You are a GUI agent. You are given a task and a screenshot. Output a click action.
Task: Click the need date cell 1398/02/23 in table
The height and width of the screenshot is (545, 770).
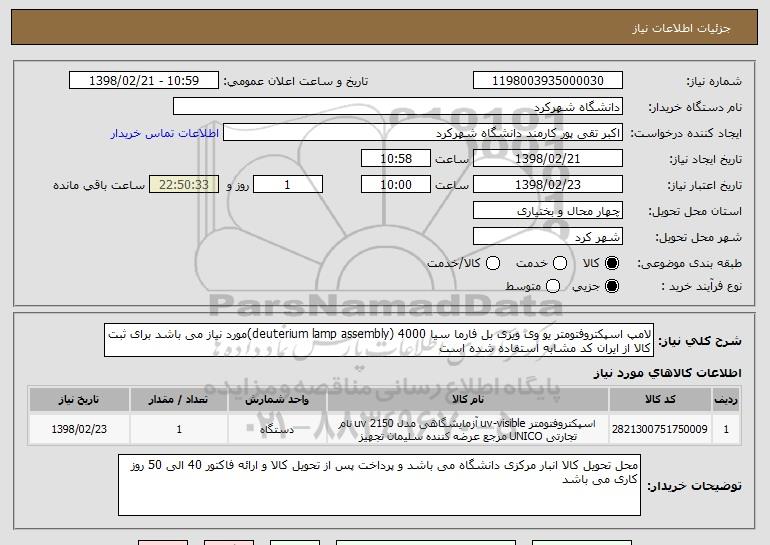79,429
